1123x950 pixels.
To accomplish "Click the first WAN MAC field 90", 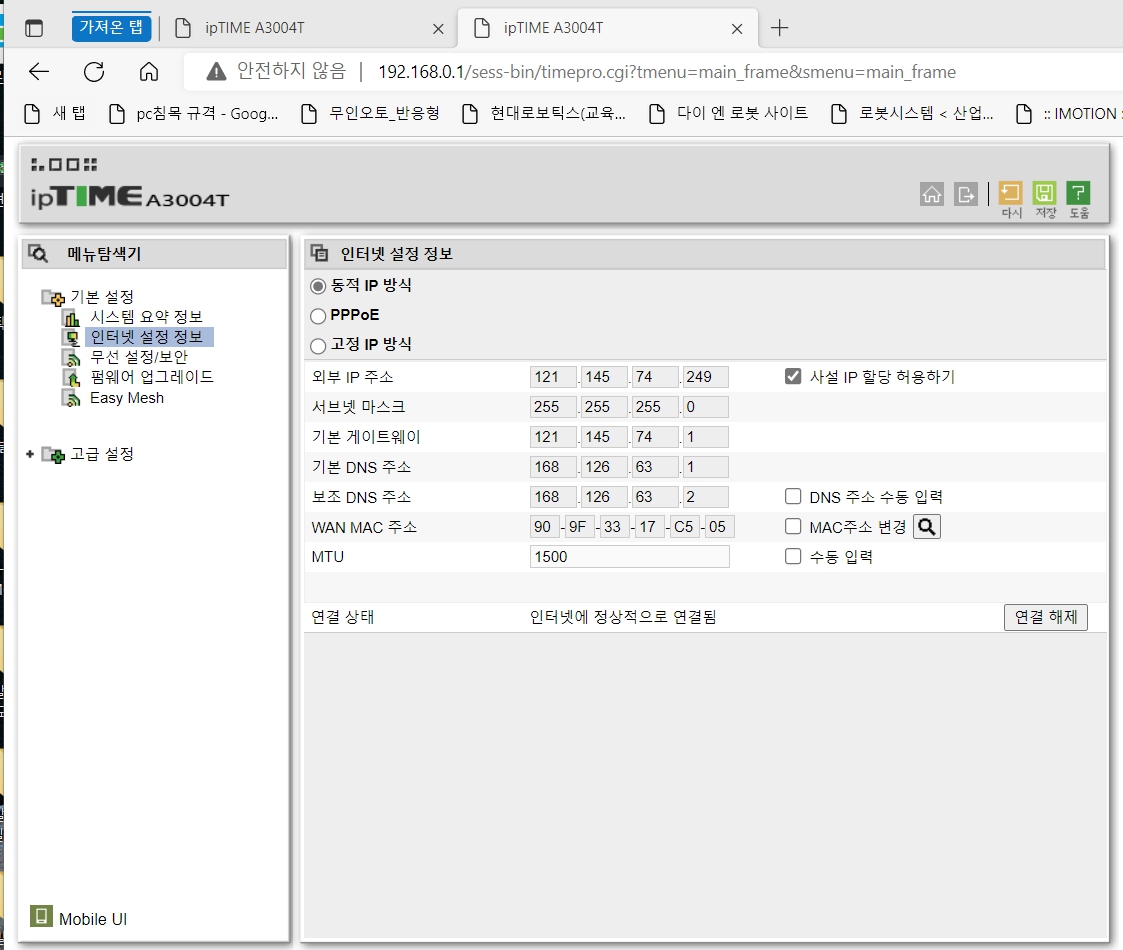I will (x=545, y=527).
